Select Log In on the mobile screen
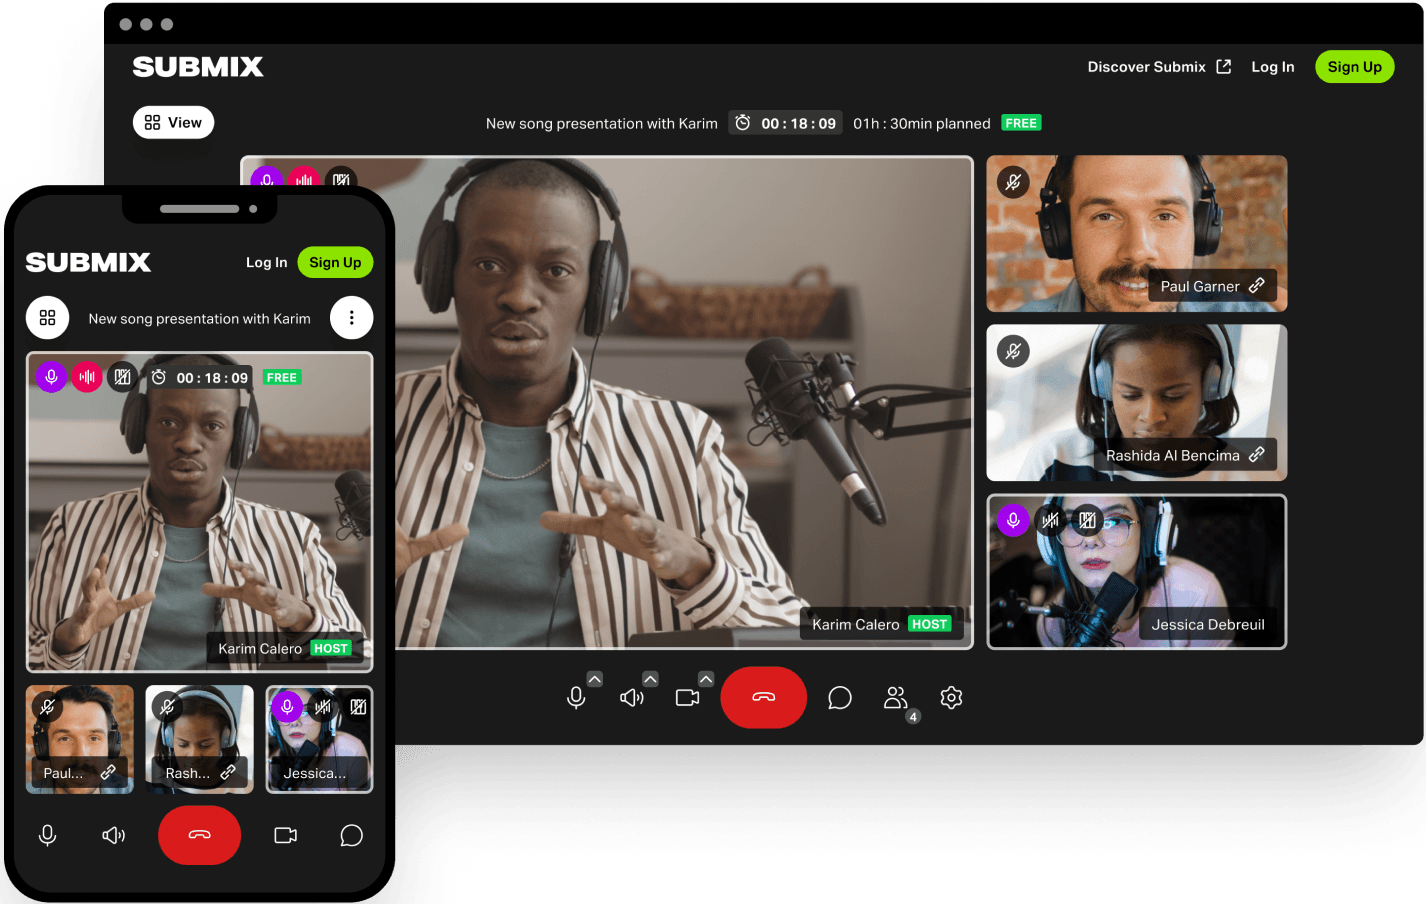This screenshot has width=1426, height=904. [x=266, y=262]
